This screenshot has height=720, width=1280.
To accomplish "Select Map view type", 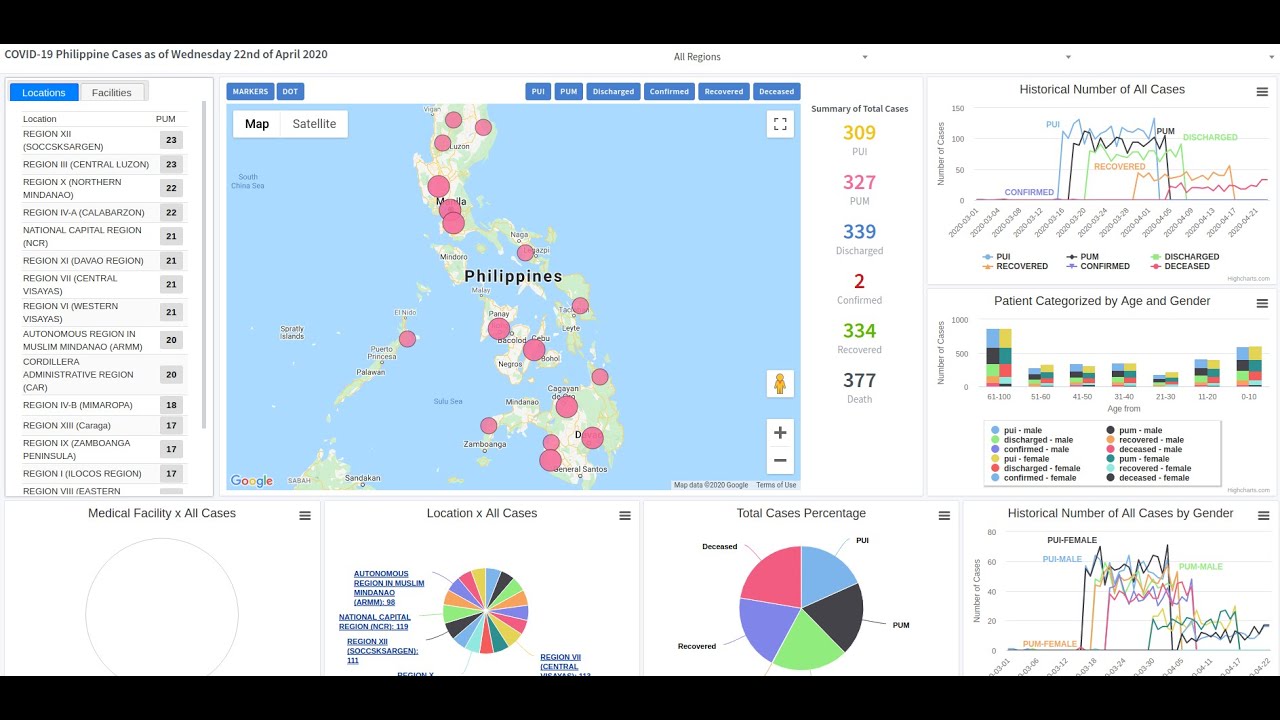I will [x=257, y=124].
